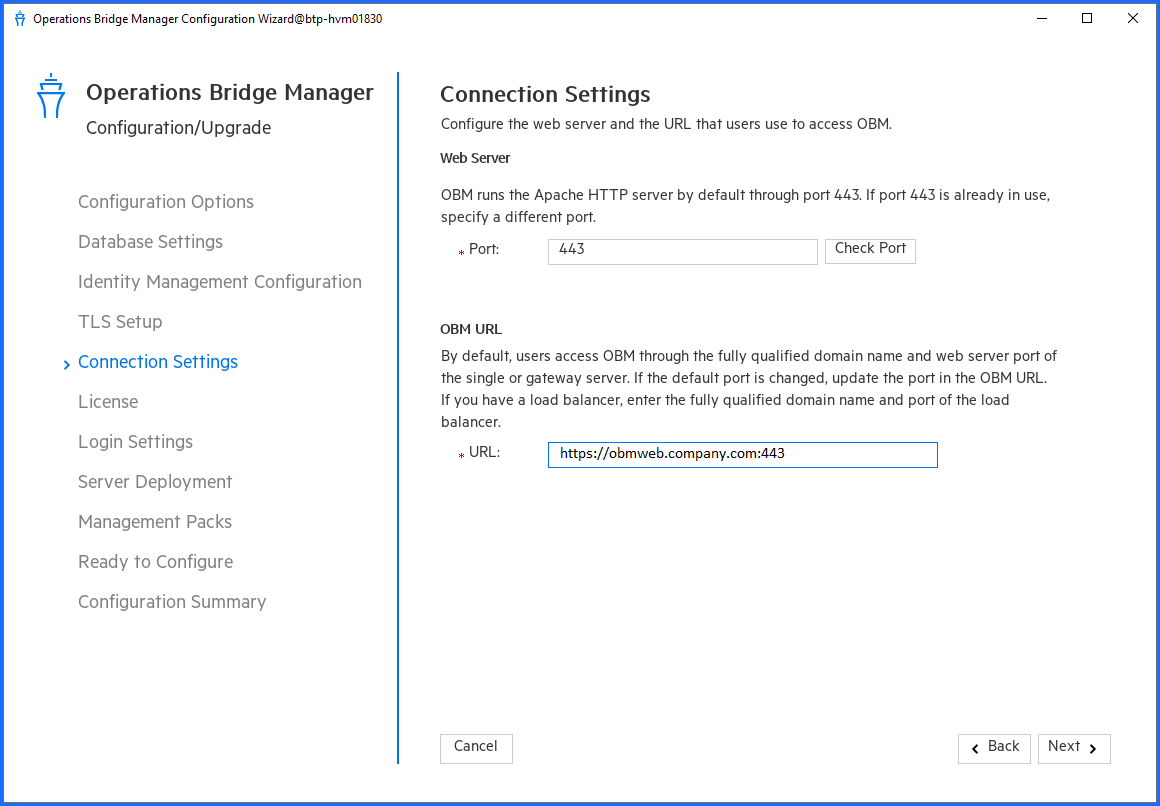Click the Operations Bridge Manager logo
The height and width of the screenshot is (806, 1160).
pos(51,96)
